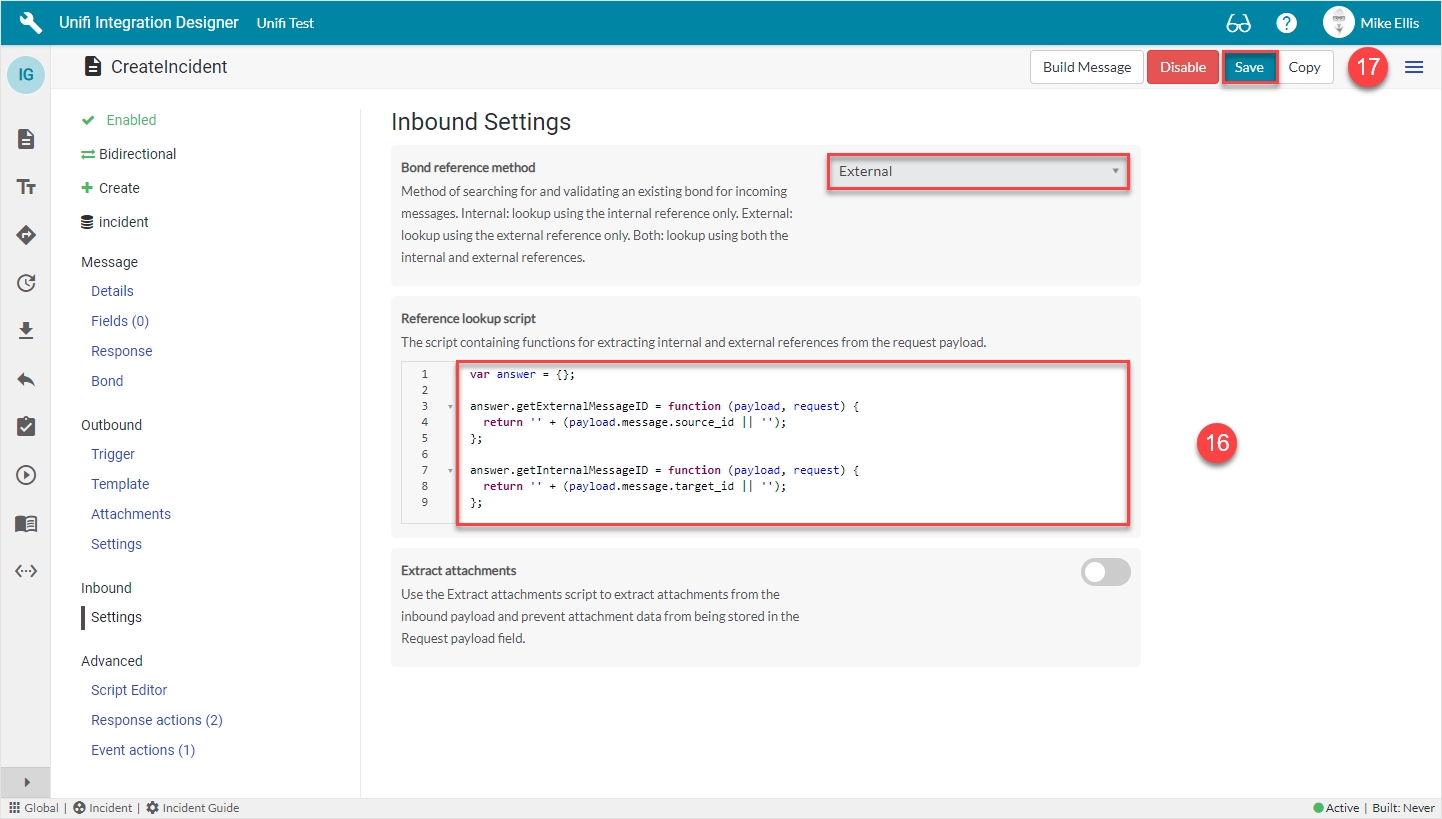Viewport: 1442px width, 819px height.
Task: Select the Fields text icon in sidebar
Action: [26, 187]
